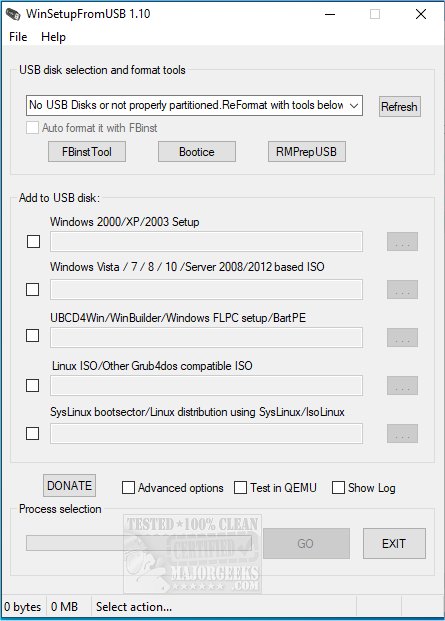Click browse button for Windows 2000/XP/2003 Setup

402,242
